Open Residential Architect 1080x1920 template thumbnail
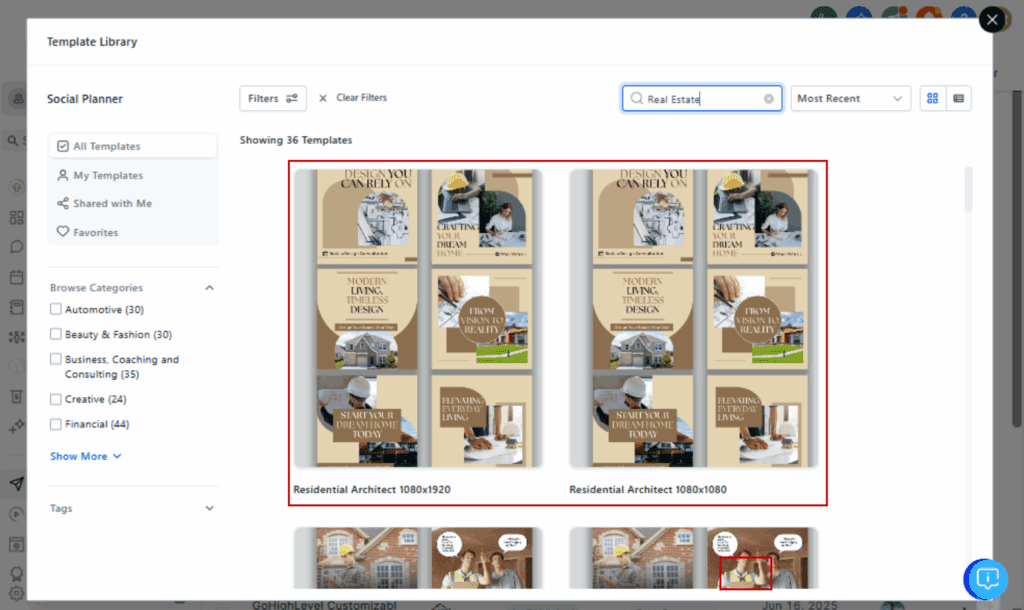 pyautogui.click(x=418, y=319)
